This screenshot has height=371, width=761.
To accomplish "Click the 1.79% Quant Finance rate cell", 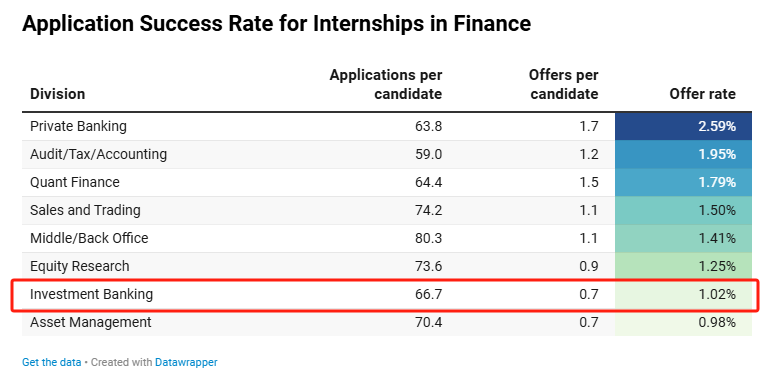I will pyautogui.click(x=683, y=183).
